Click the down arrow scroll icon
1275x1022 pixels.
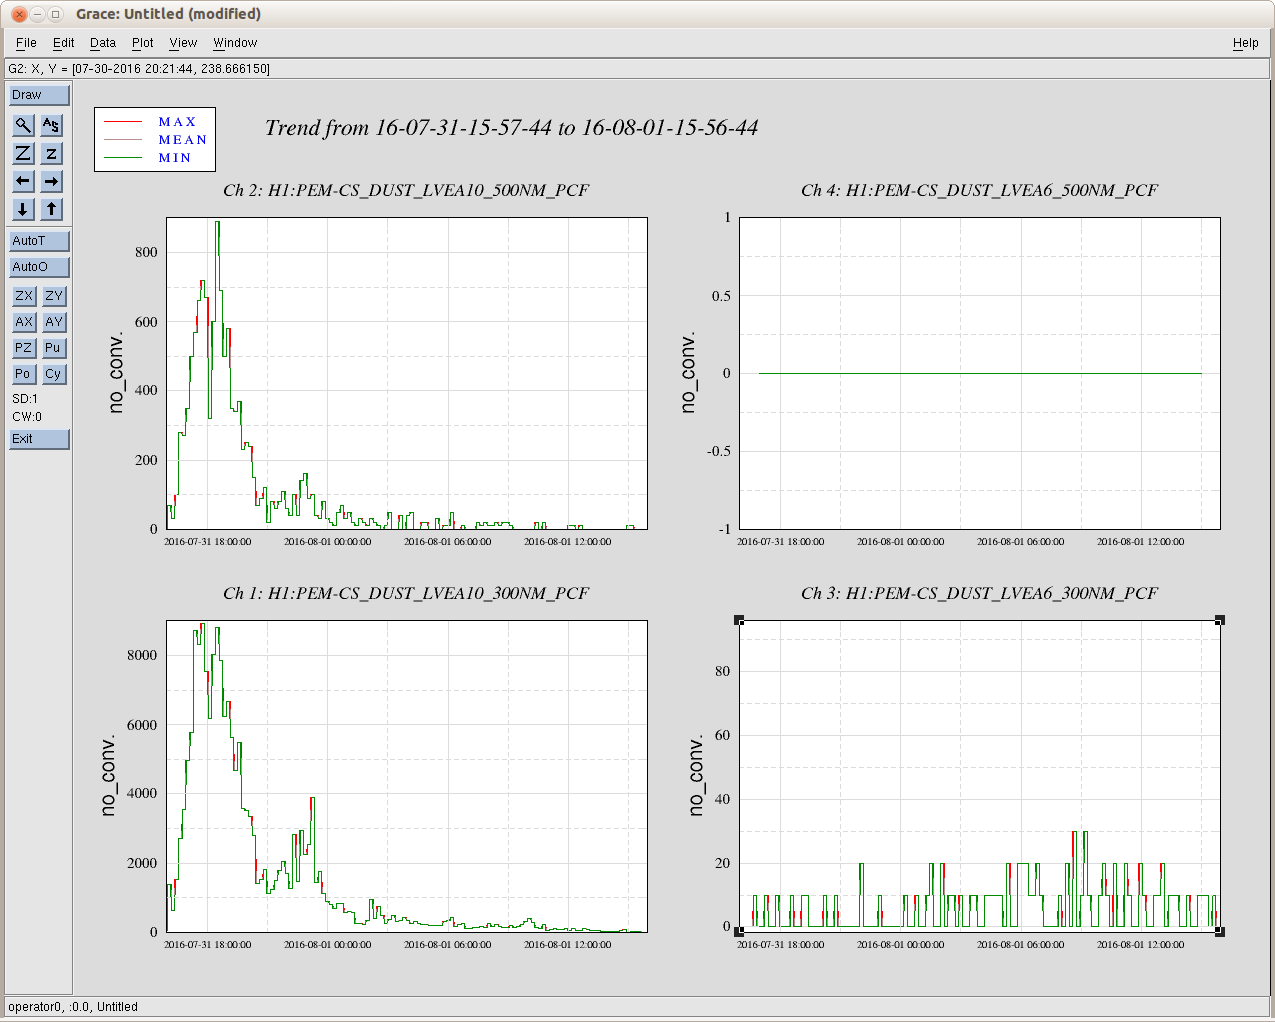[x=23, y=209]
